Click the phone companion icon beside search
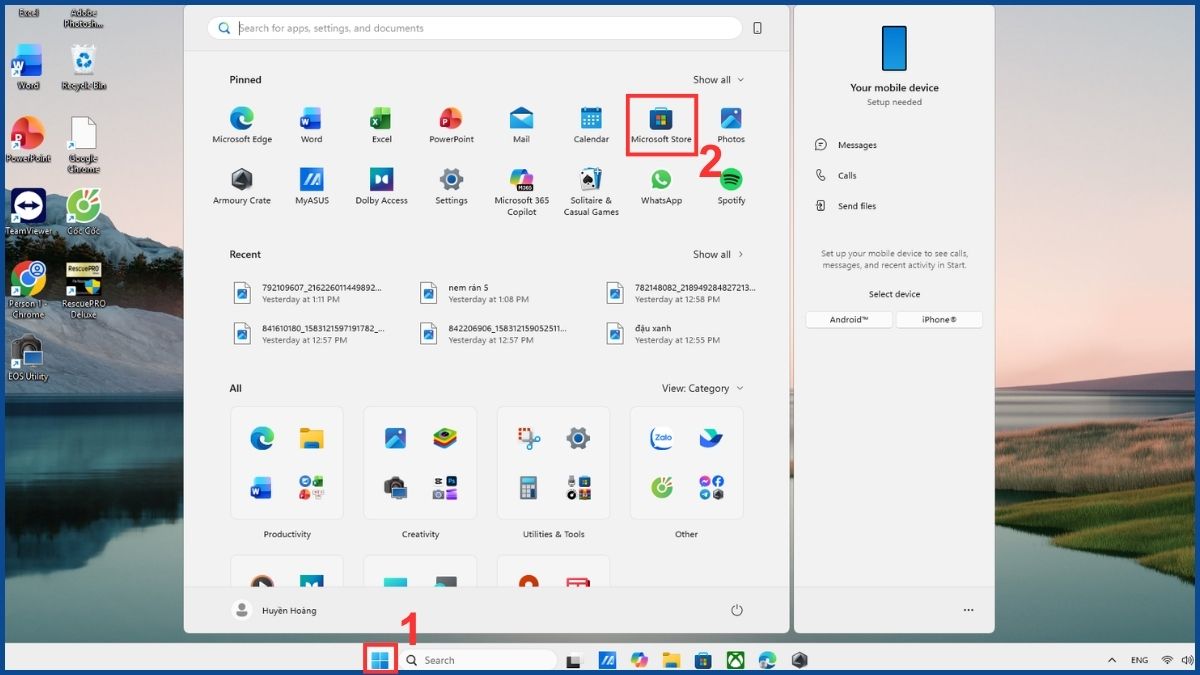 tap(757, 28)
